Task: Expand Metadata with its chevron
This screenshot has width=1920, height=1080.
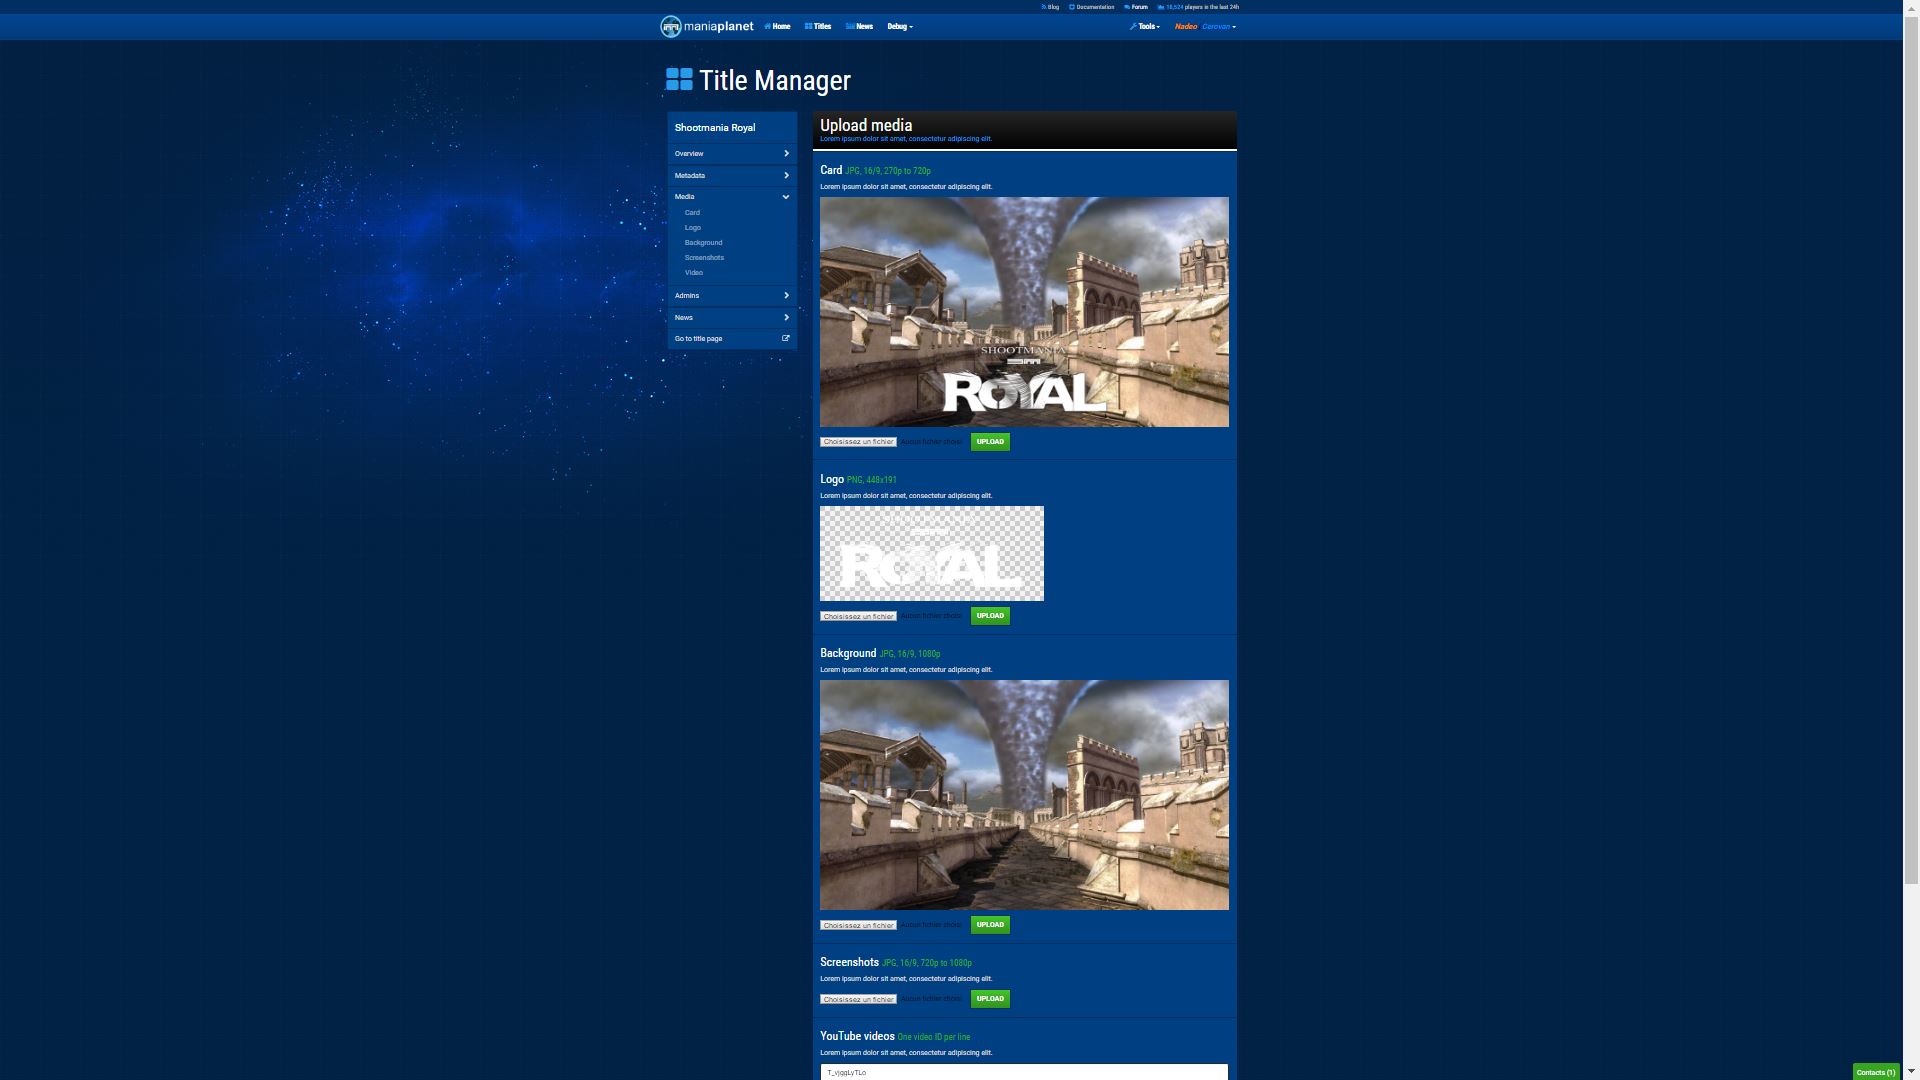Action: click(x=786, y=176)
